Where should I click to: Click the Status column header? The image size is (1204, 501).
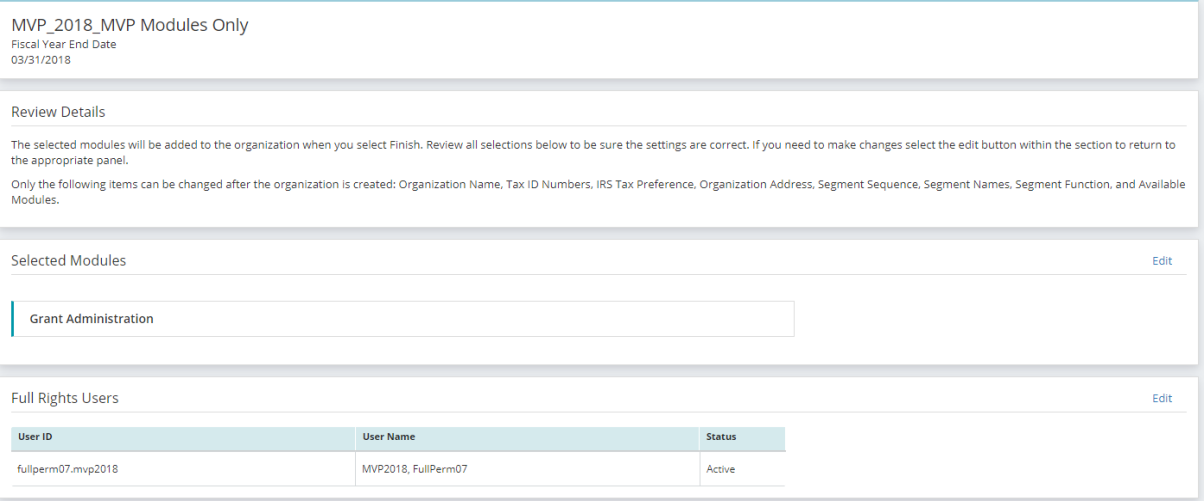point(742,437)
